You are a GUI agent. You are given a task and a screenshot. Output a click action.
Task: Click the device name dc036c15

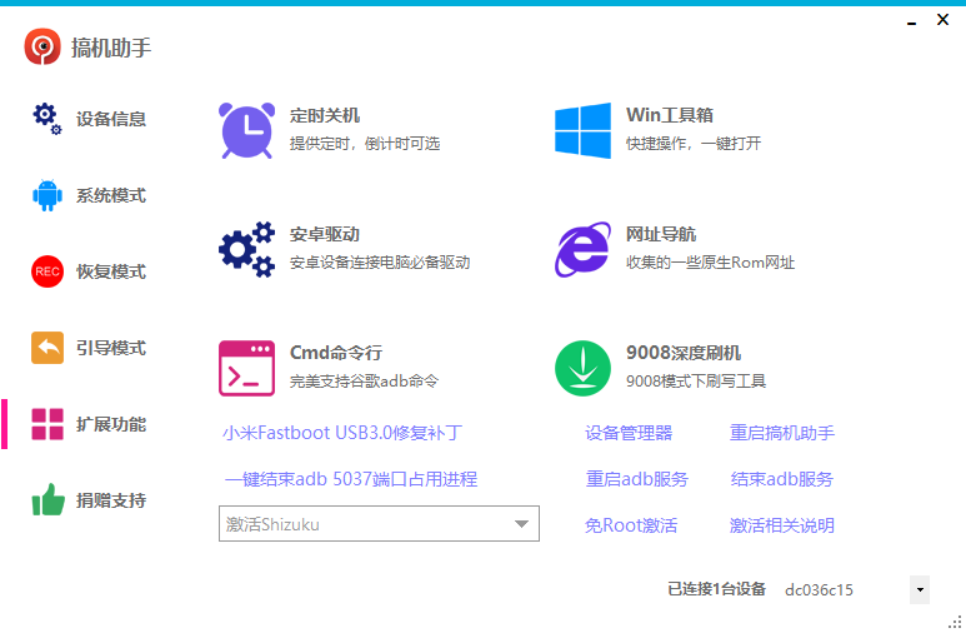click(817, 590)
